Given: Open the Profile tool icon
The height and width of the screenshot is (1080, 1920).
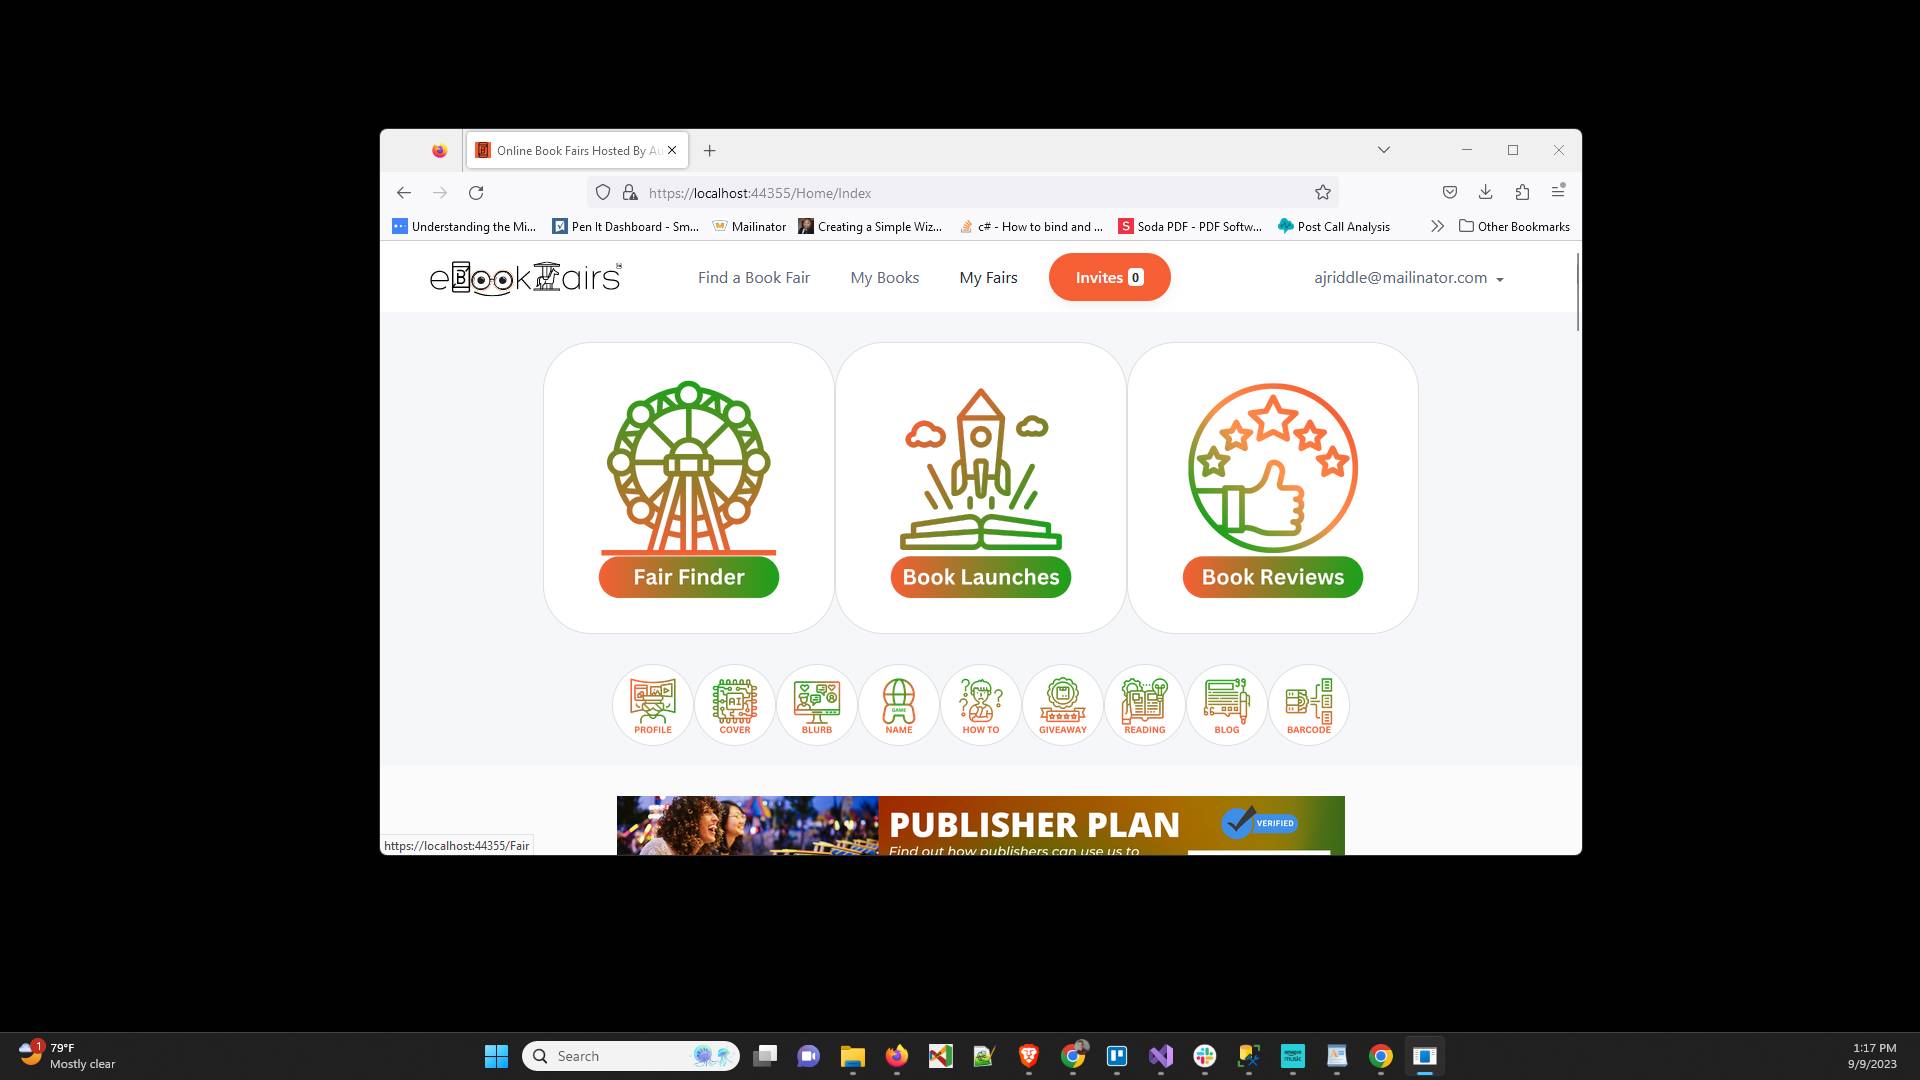Looking at the screenshot, I should click(x=652, y=704).
